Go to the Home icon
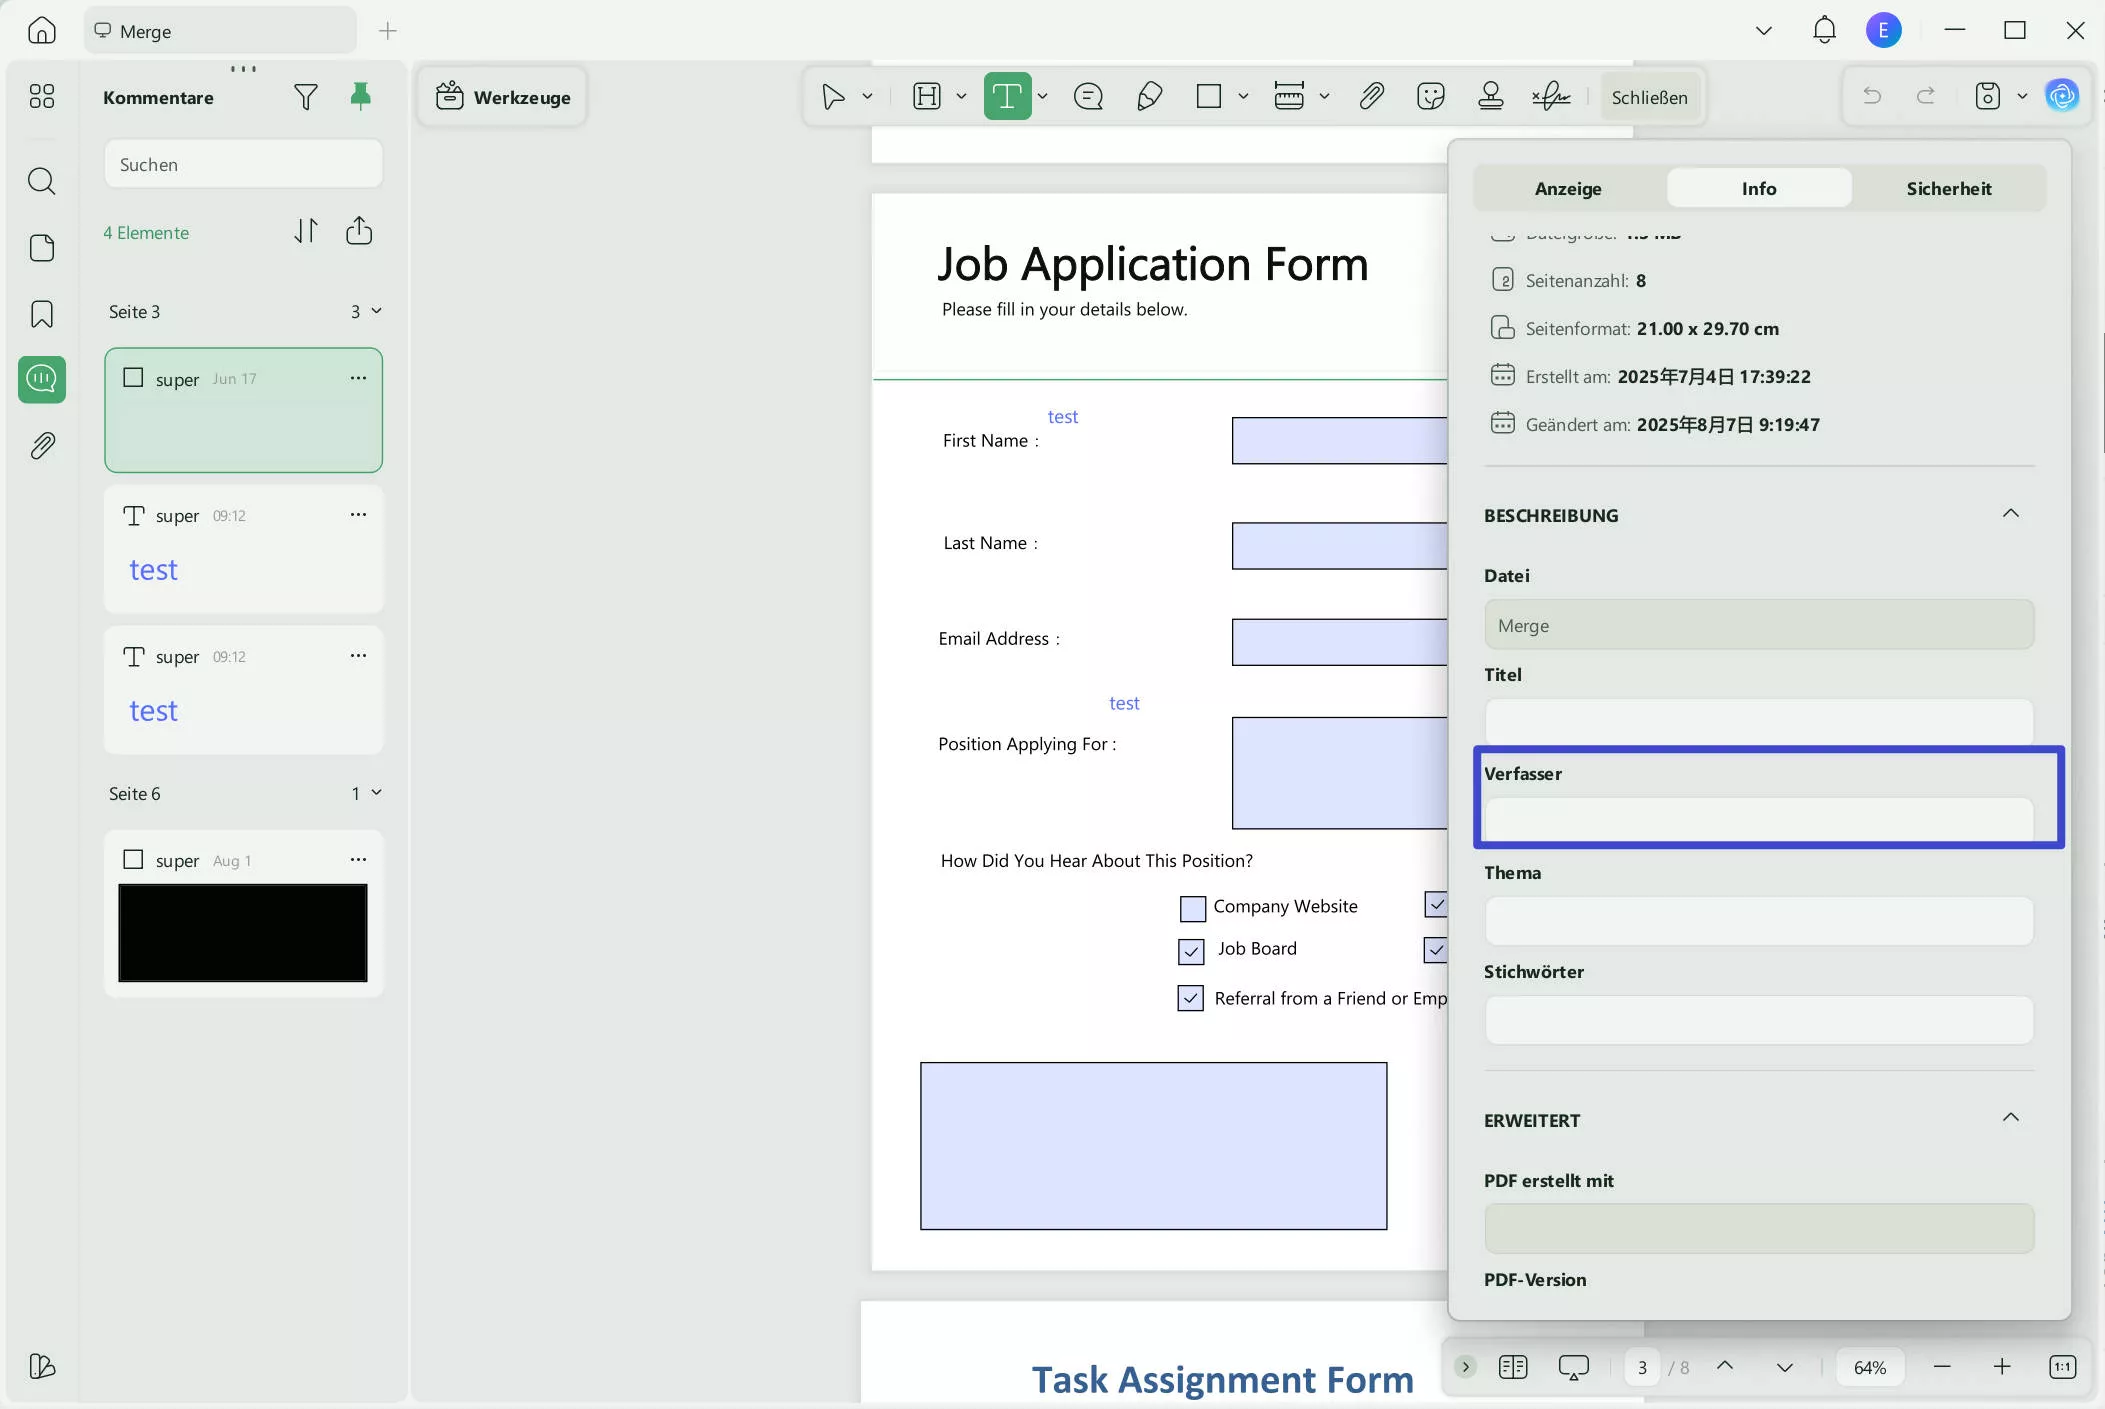Image resolution: width=2105 pixels, height=1409 pixels. click(x=41, y=30)
